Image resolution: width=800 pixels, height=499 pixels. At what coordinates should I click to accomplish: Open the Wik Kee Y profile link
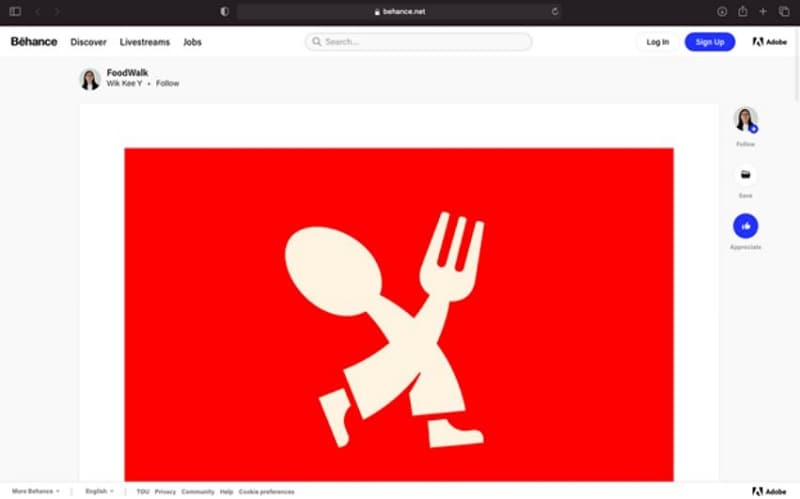pyautogui.click(x=124, y=83)
